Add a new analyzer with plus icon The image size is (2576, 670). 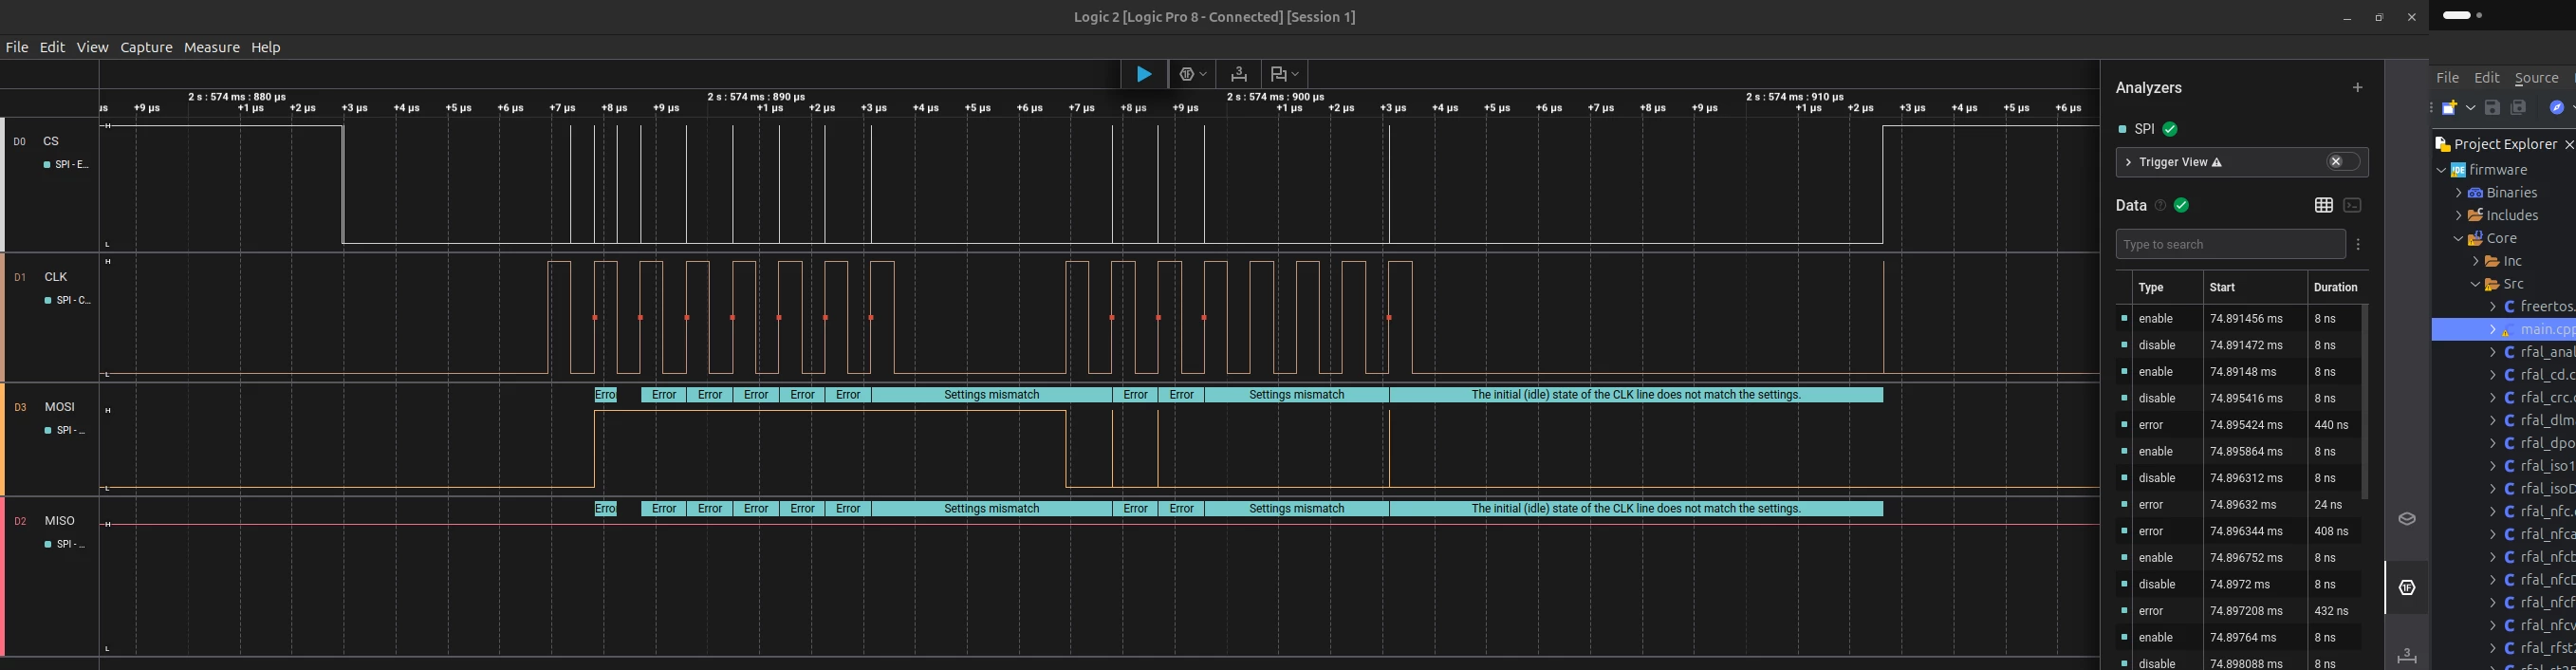tap(2357, 88)
